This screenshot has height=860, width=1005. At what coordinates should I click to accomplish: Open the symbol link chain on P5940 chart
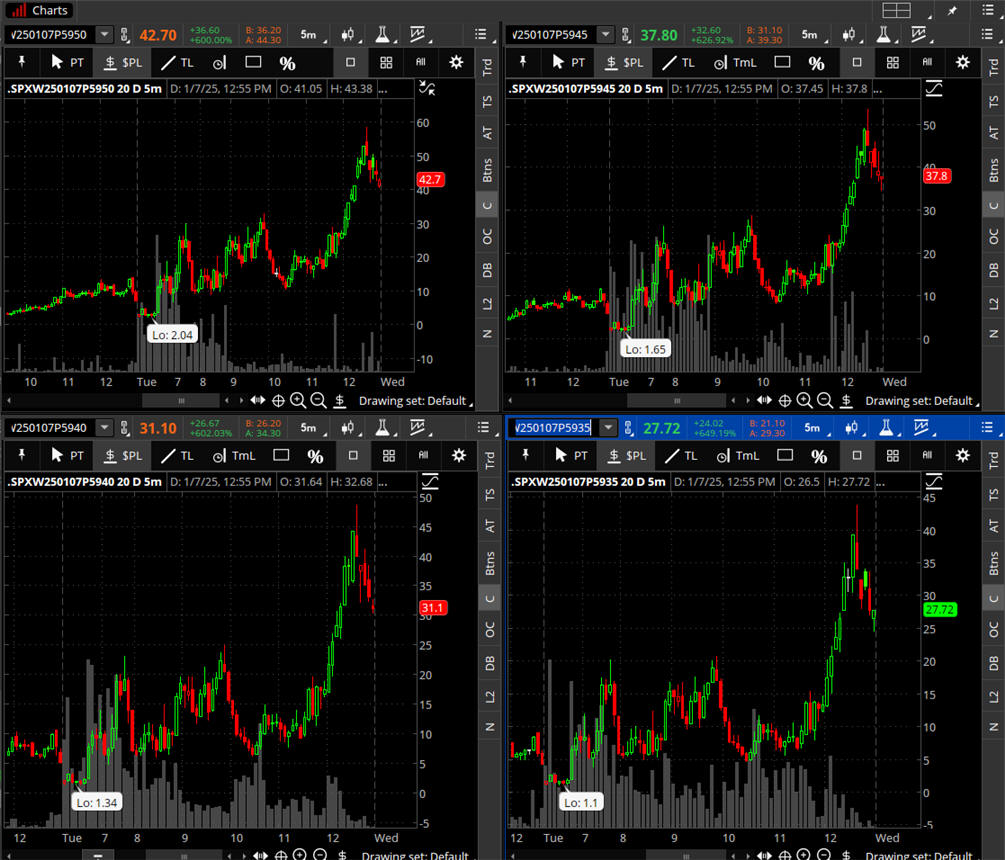tap(124, 427)
